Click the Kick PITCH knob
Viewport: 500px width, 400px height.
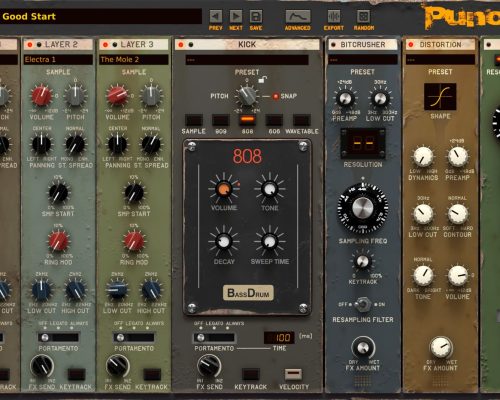point(247,96)
